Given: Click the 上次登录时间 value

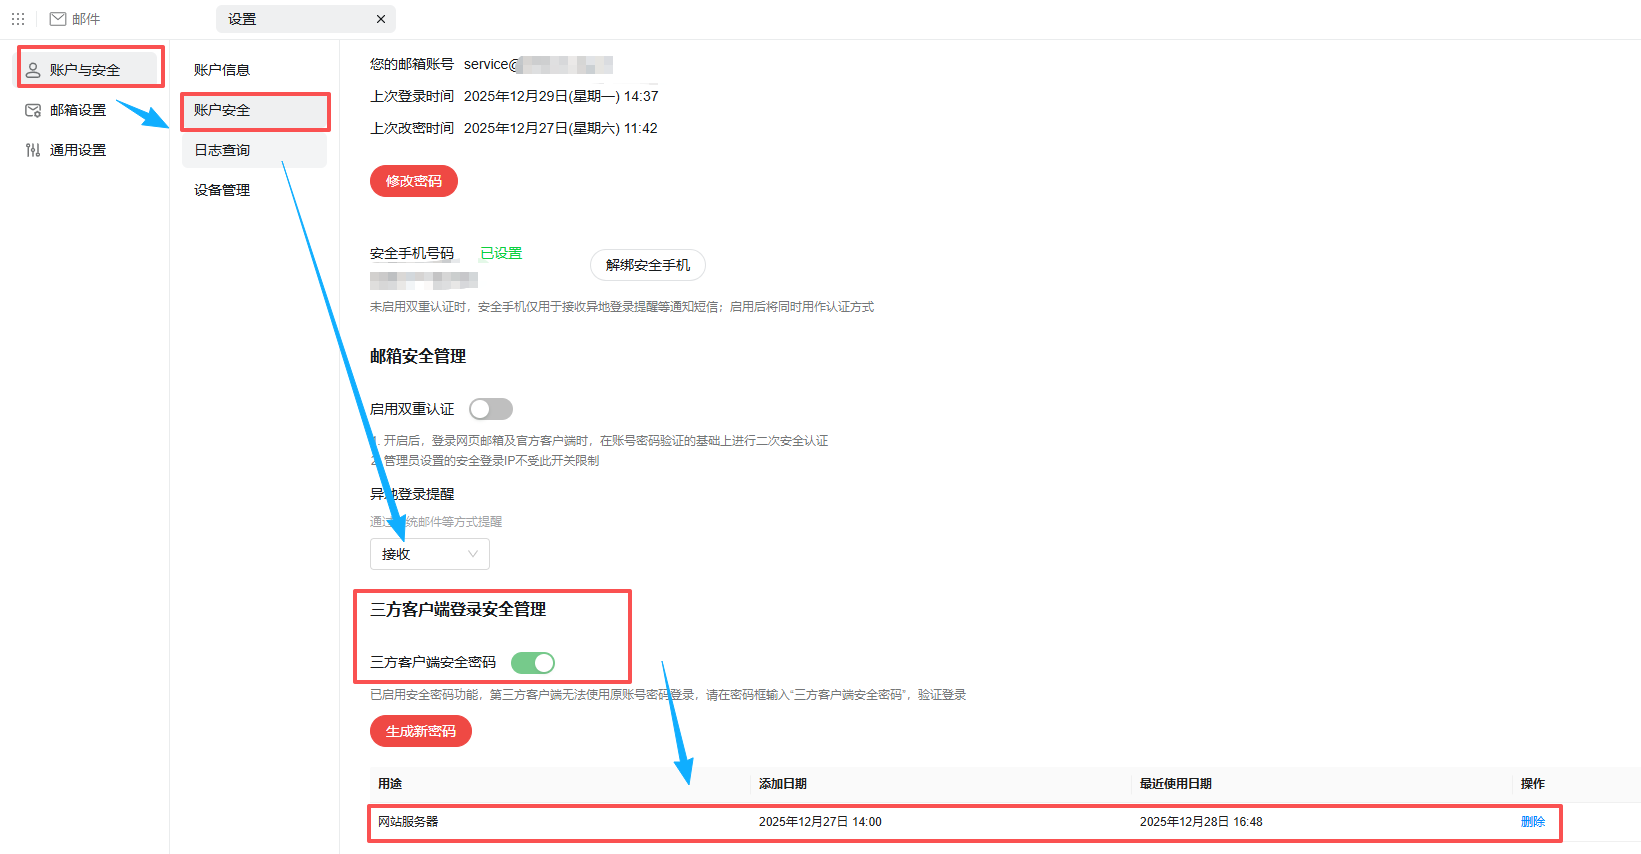Looking at the screenshot, I should (561, 96).
